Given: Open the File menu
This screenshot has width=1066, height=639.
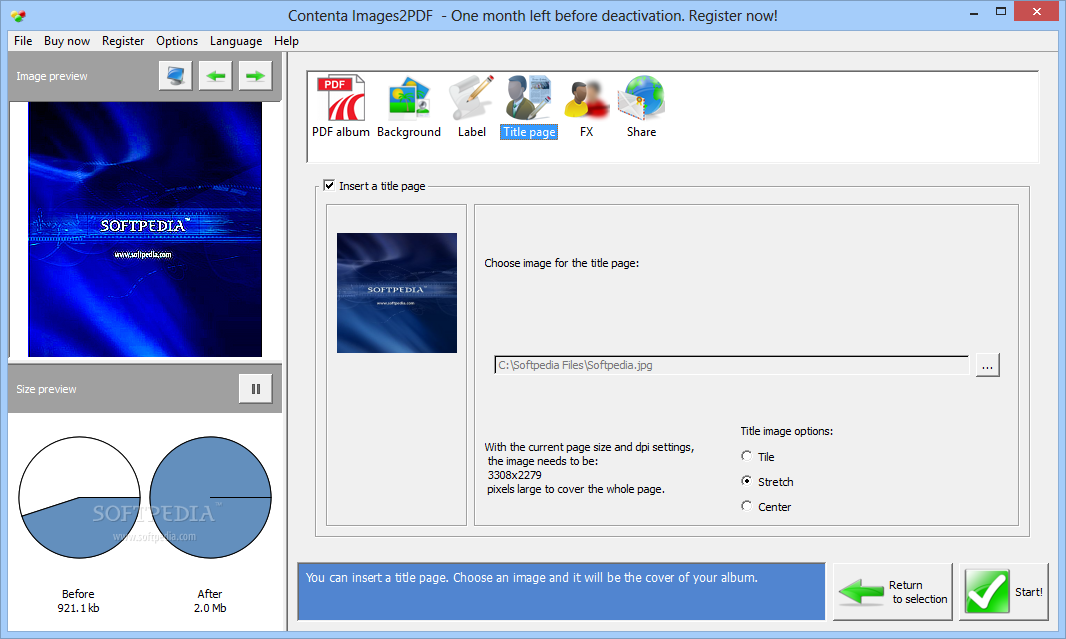Looking at the screenshot, I should coord(23,41).
